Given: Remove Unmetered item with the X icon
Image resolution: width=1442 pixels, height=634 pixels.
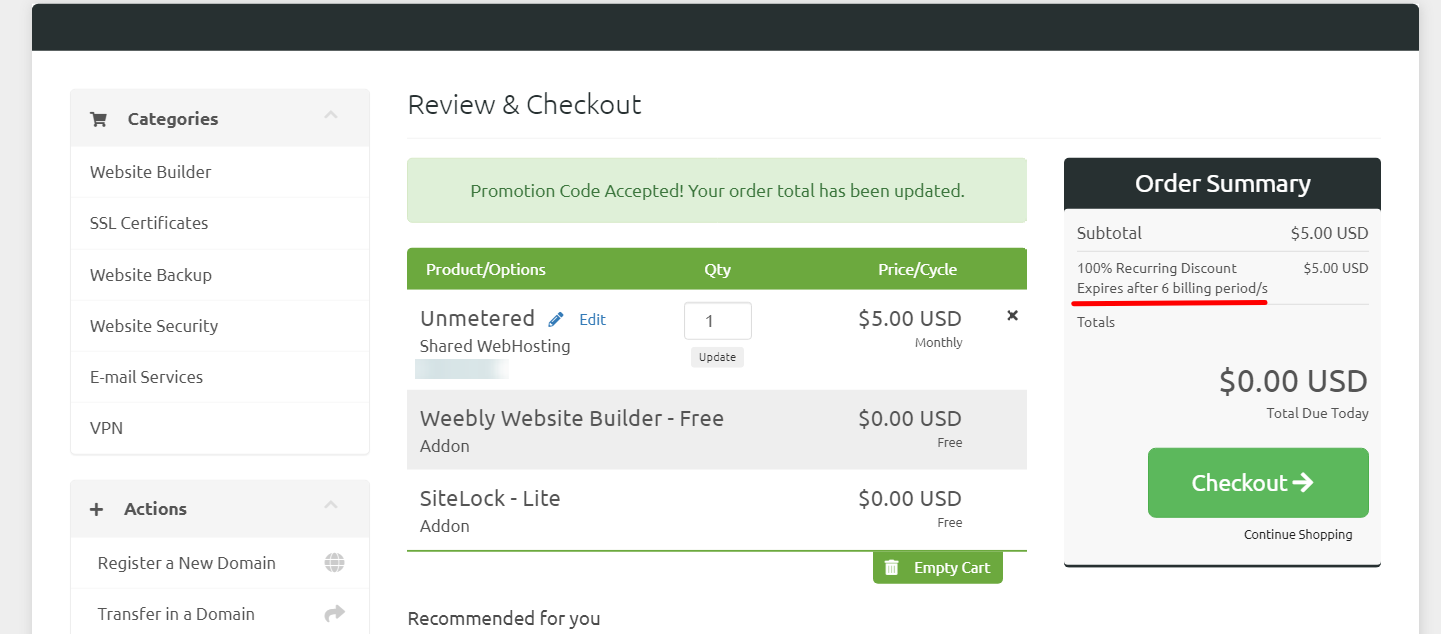Looking at the screenshot, I should (1012, 316).
